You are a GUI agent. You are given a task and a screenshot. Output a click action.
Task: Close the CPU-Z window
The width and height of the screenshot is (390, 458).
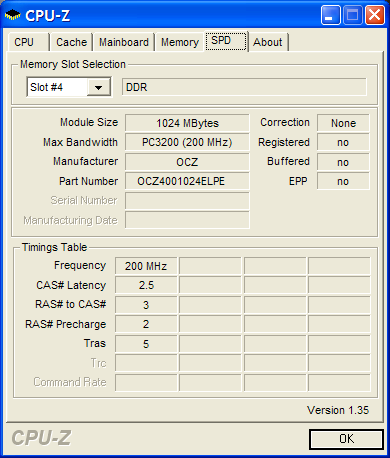click(375, 15)
